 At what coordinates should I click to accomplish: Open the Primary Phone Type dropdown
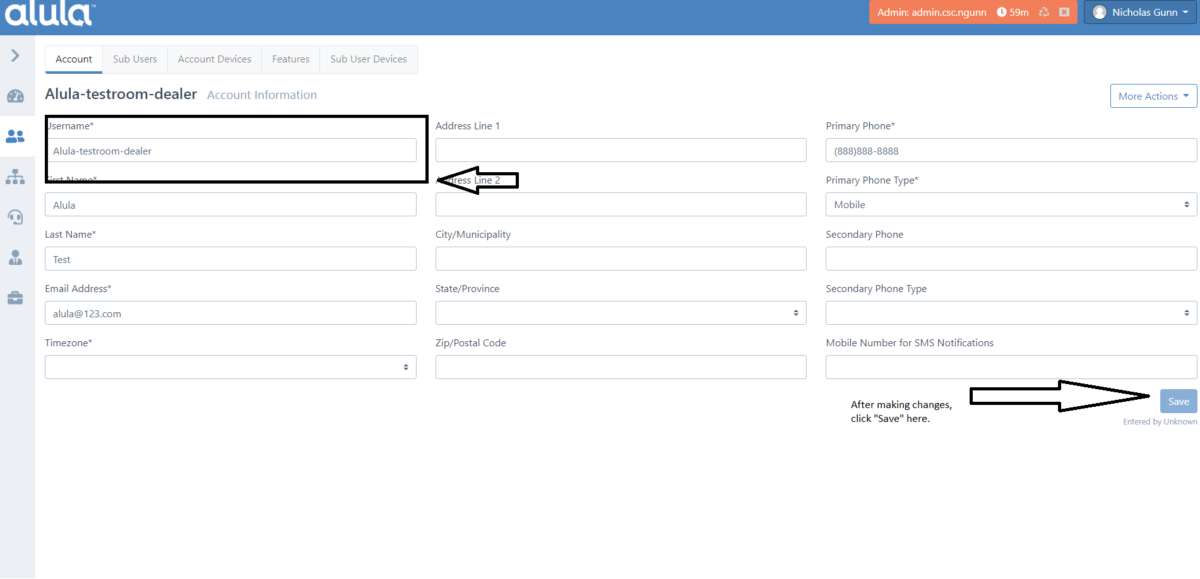1010,204
